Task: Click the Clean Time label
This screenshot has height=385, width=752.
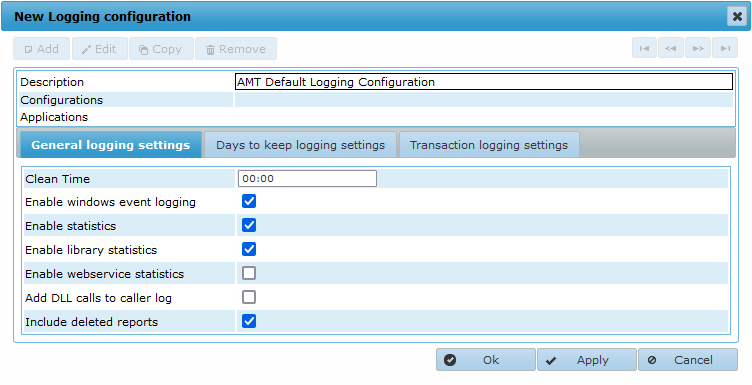Action: click(x=58, y=179)
